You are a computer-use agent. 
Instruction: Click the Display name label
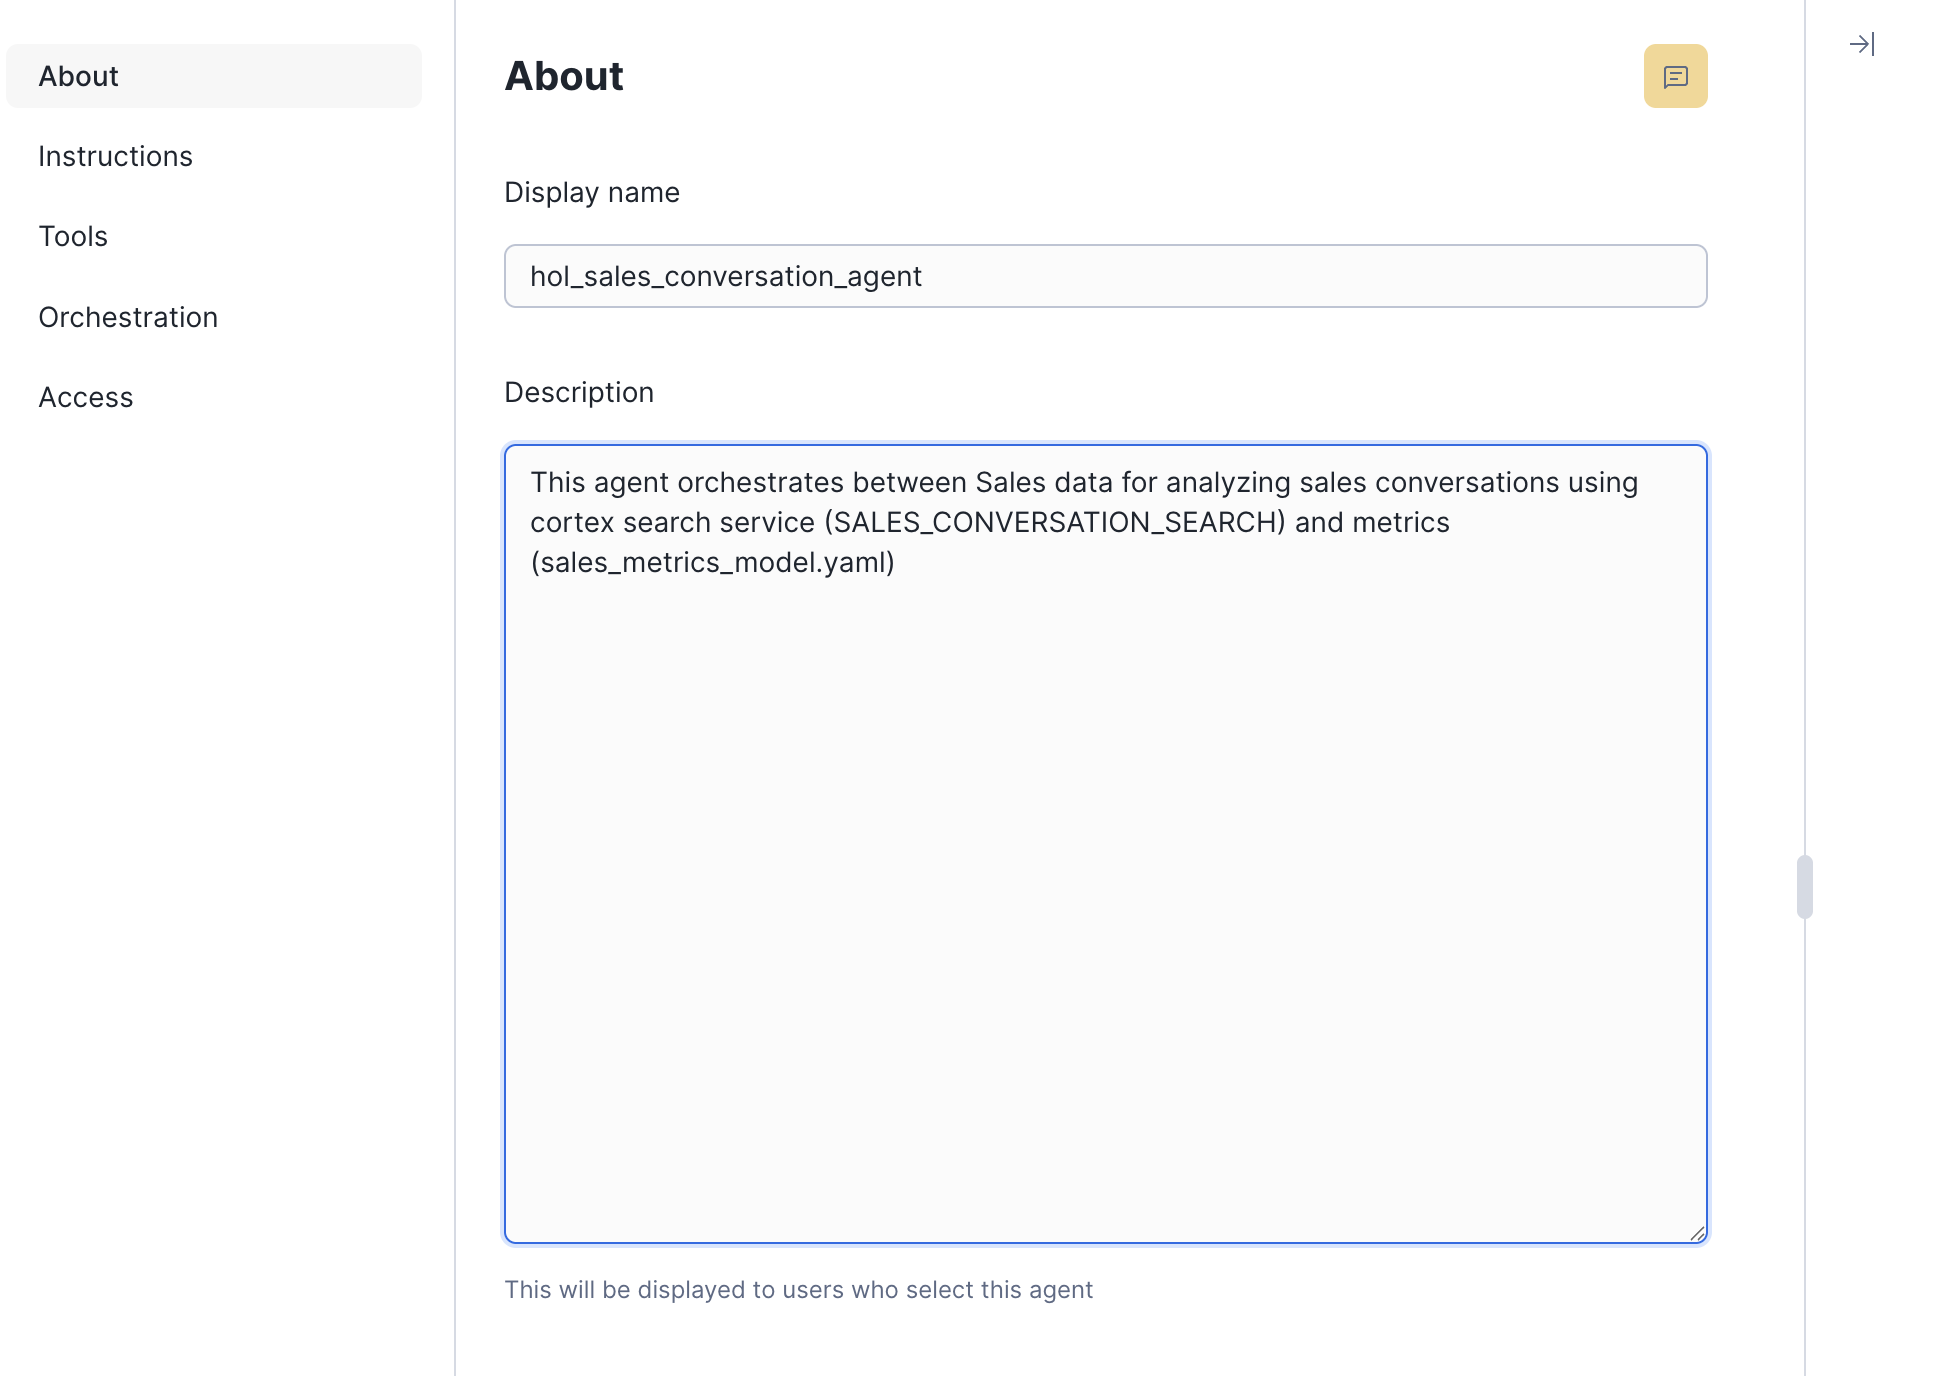pos(592,192)
